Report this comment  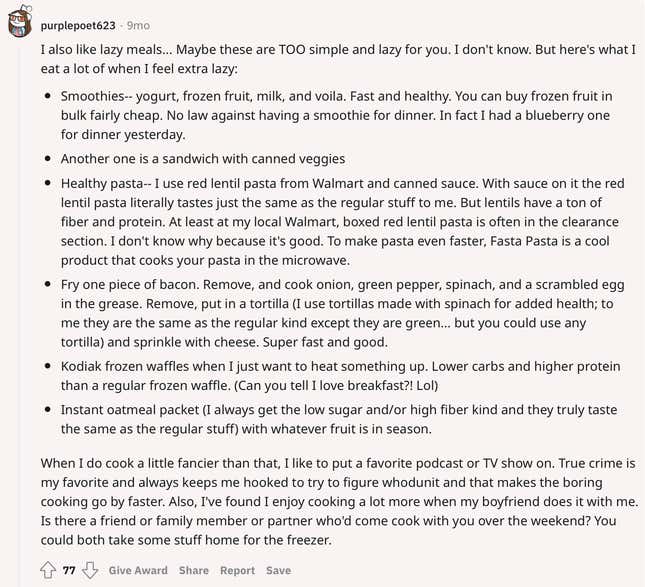[237, 570]
